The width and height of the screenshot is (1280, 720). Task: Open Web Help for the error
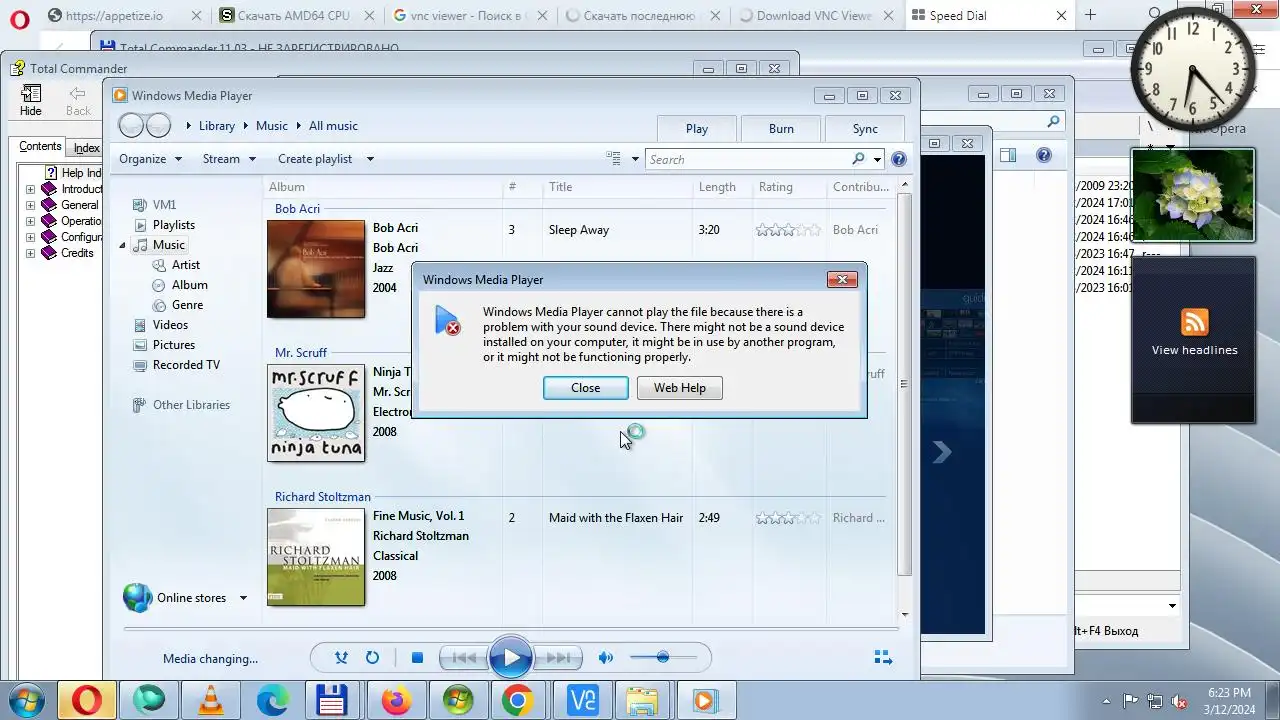pos(679,388)
